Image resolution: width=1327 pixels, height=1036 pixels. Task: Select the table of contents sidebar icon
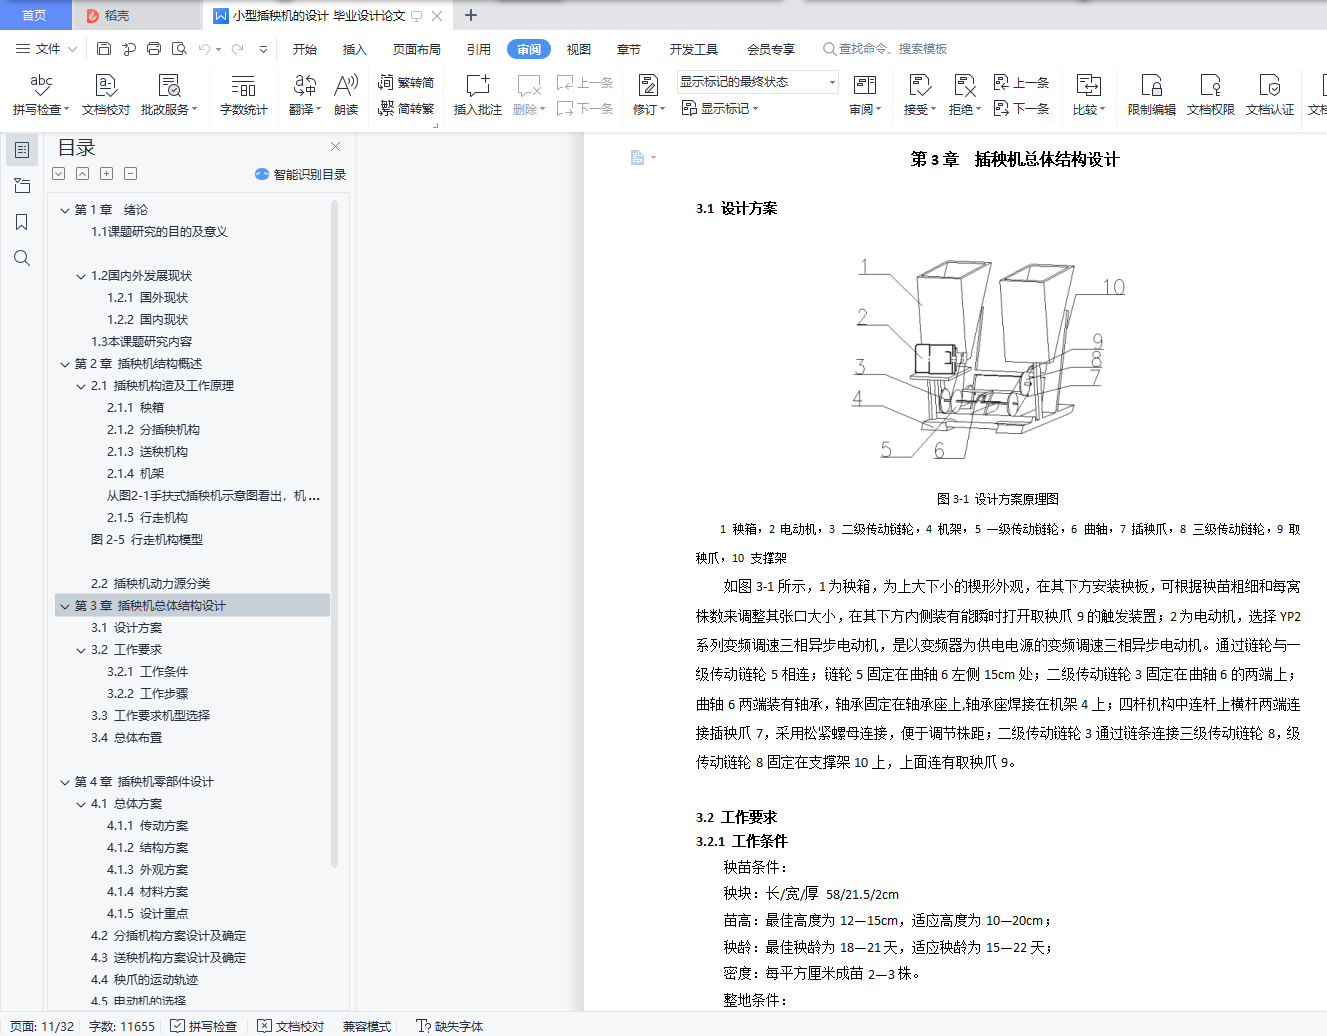22,150
